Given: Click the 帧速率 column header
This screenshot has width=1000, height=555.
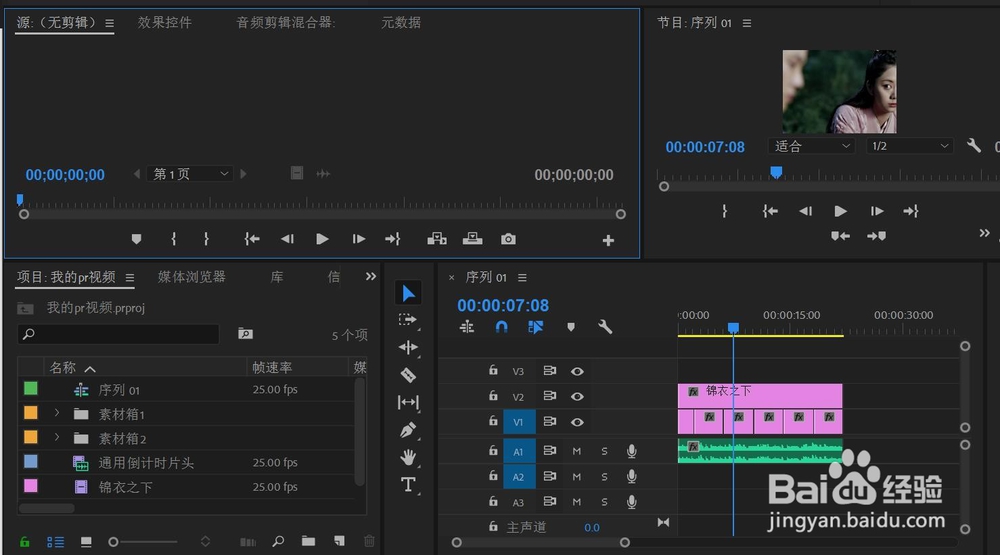Looking at the screenshot, I should [x=272, y=367].
